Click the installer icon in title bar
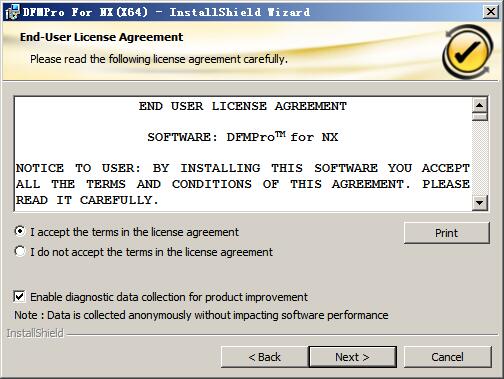Image resolution: width=504 pixels, height=379 pixels. [x=12, y=12]
